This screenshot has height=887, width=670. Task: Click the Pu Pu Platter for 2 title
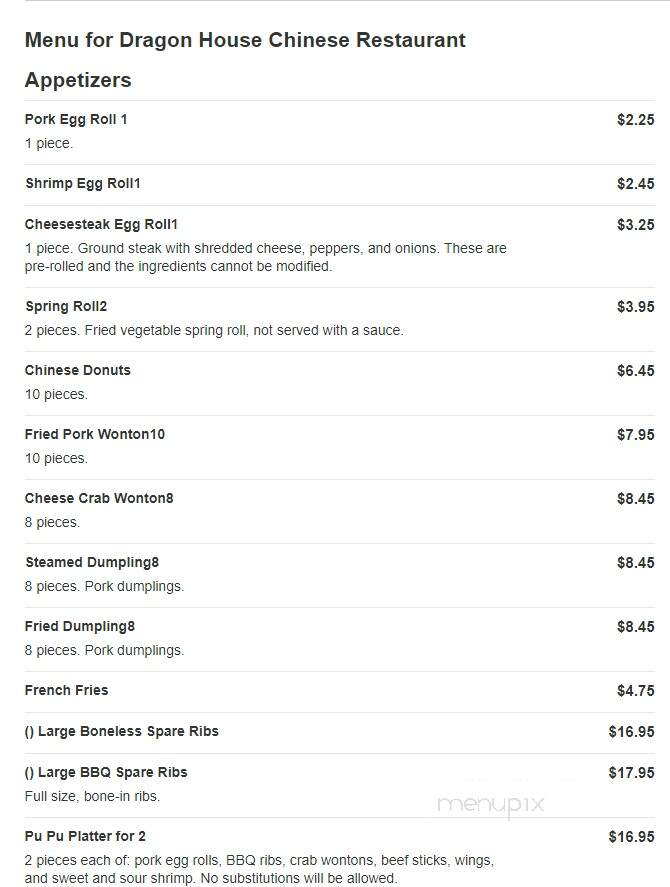coord(85,836)
